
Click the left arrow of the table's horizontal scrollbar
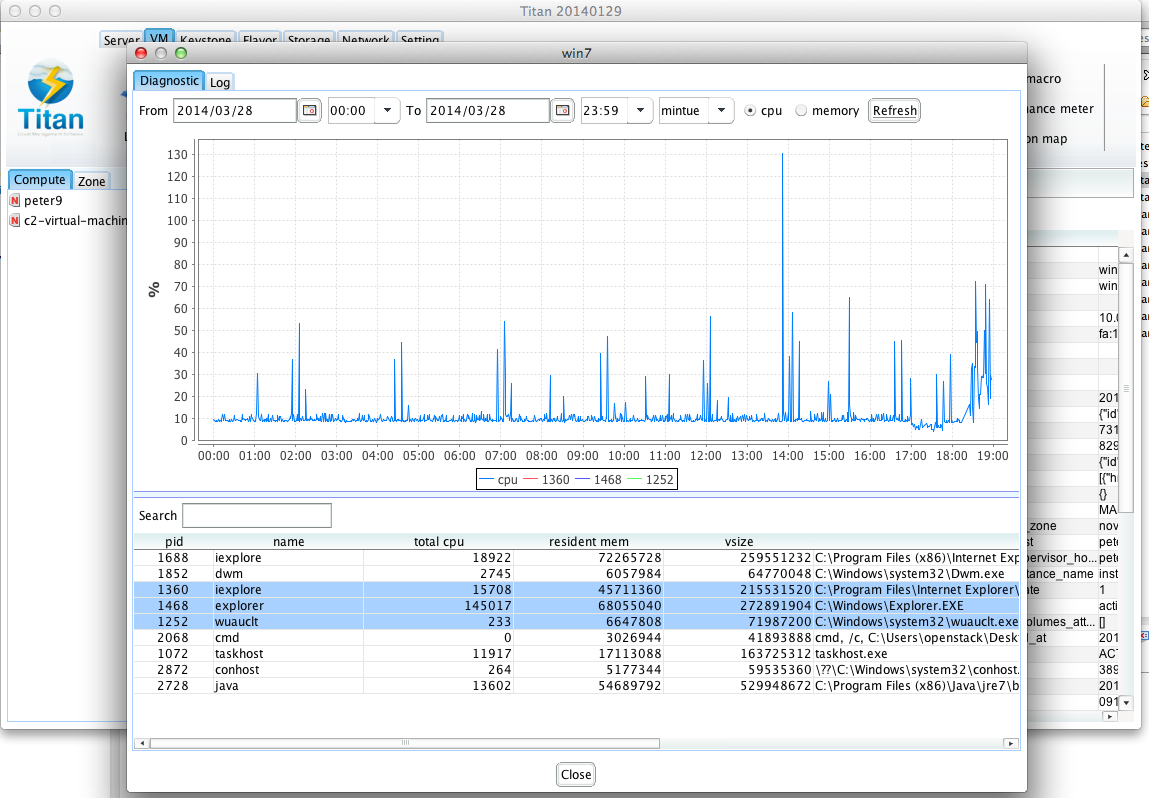(x=141, y=743)
